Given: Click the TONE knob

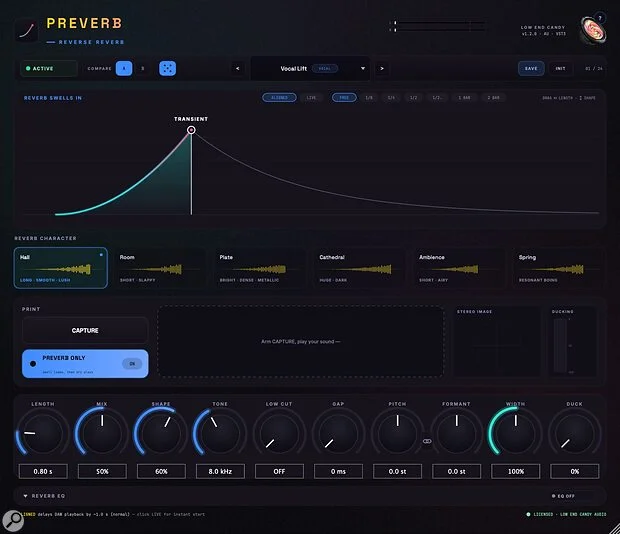Looking at the screenshot, I should (220, 433).
